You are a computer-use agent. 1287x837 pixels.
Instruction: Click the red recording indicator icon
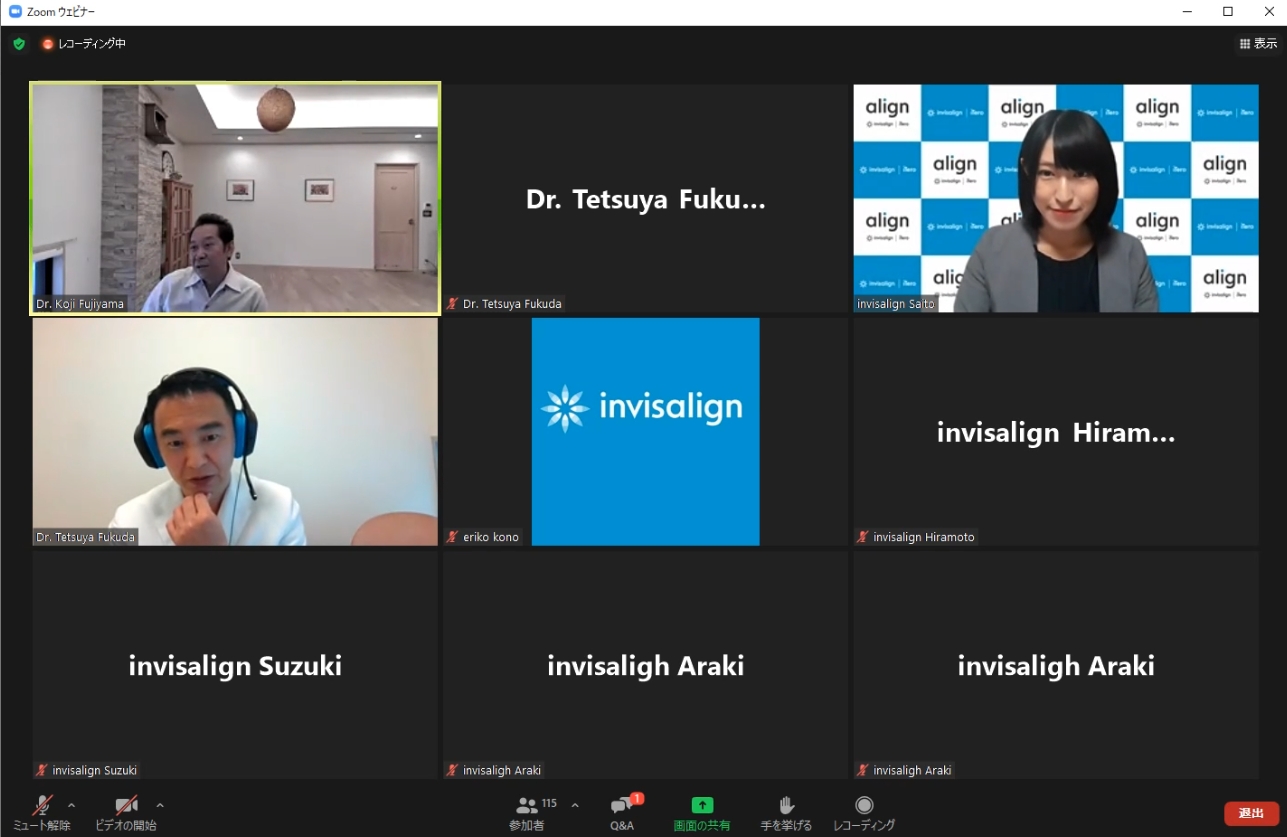(47, 44)
